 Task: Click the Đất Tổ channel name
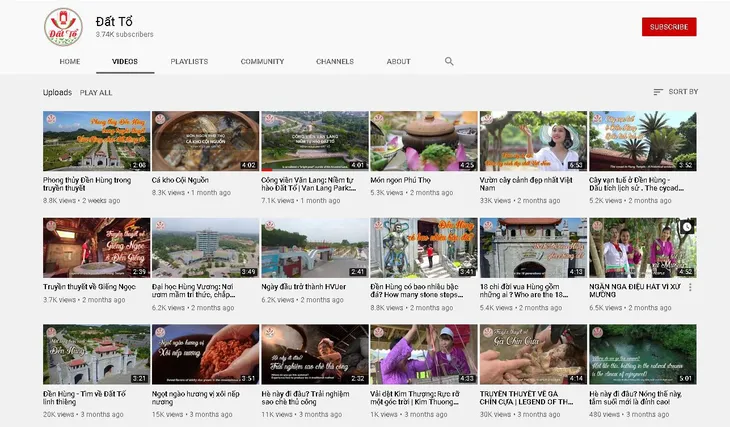114,21
